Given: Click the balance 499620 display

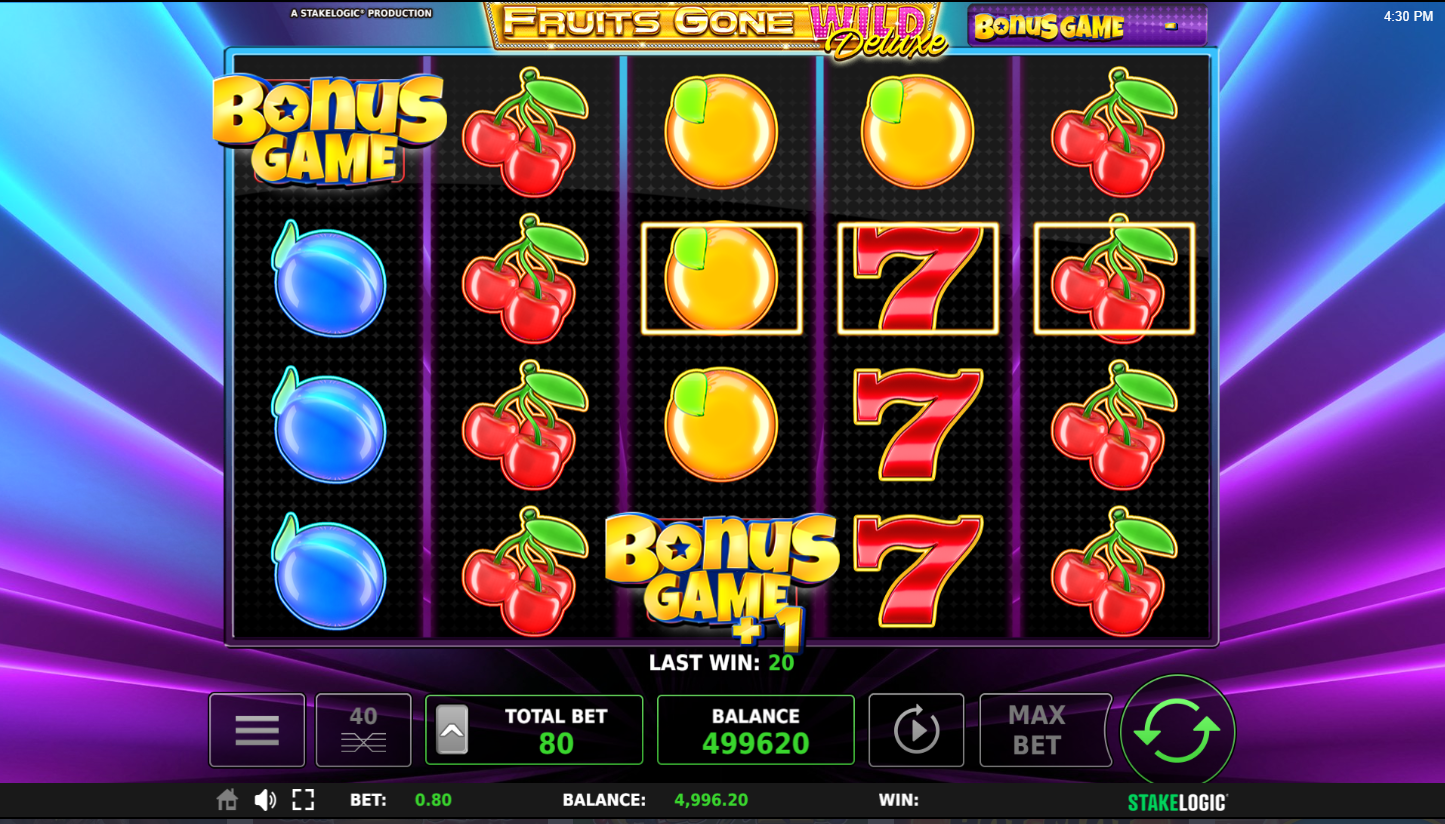Looking at the screenshot, I should click(x=756, y=730).
